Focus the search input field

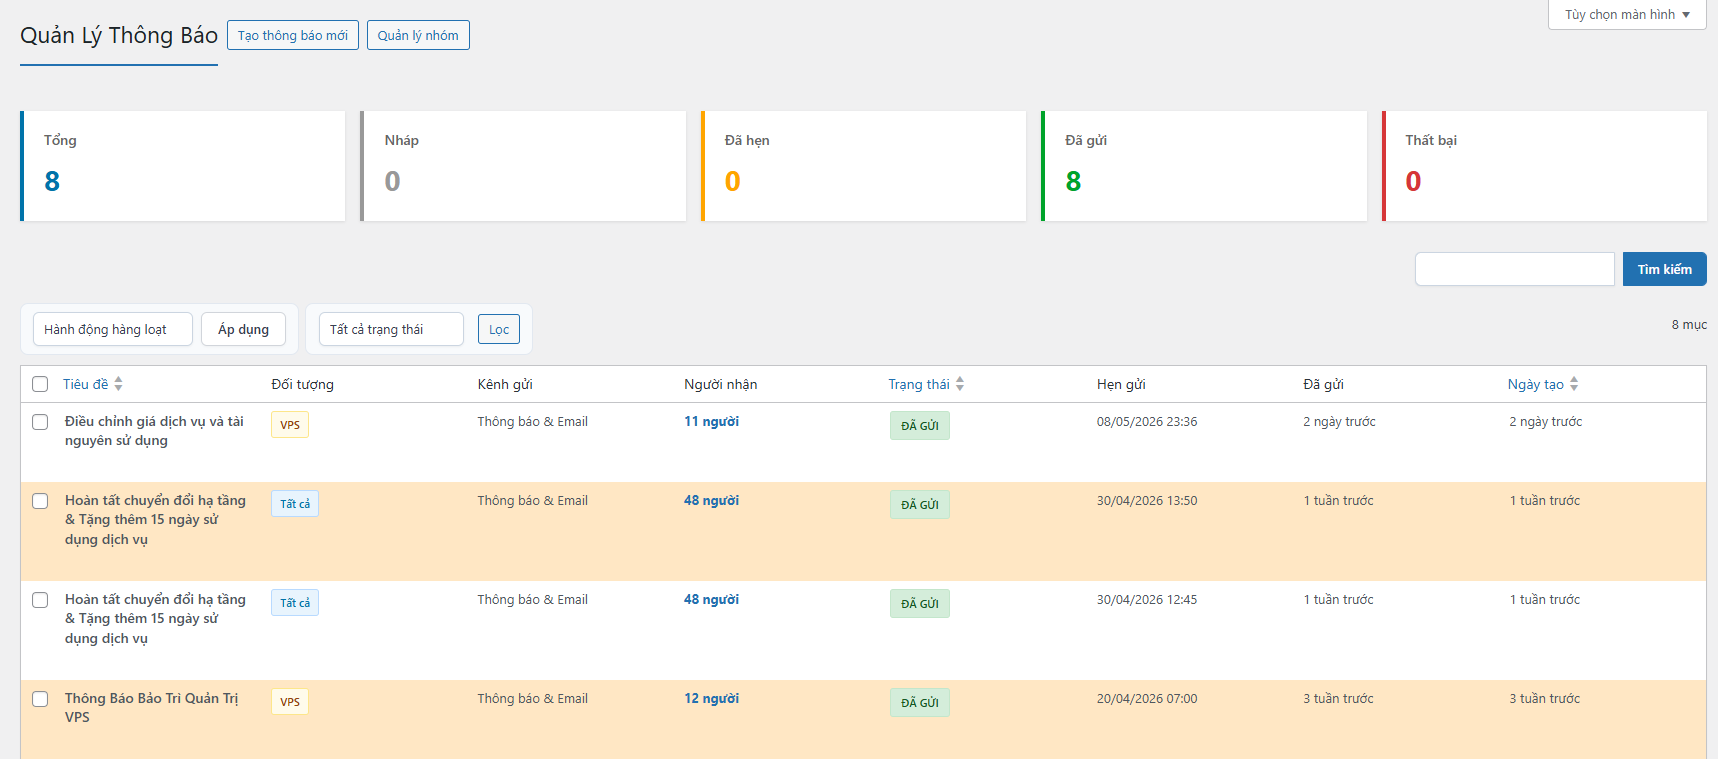click(1514, 269)
